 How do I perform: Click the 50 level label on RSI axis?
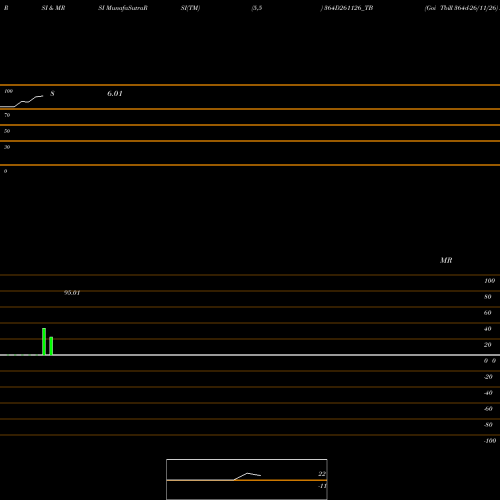tap(7, 131)
